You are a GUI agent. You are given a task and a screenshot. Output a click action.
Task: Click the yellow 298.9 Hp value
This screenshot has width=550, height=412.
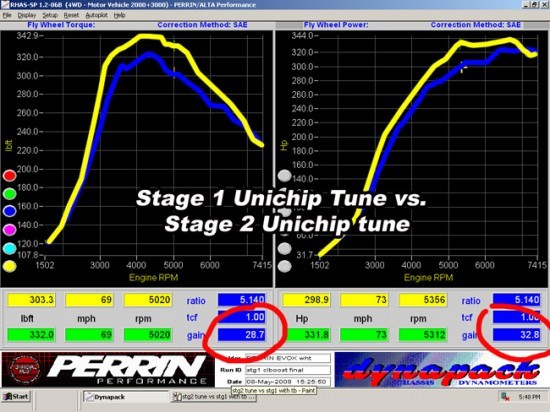coord(306,300)
